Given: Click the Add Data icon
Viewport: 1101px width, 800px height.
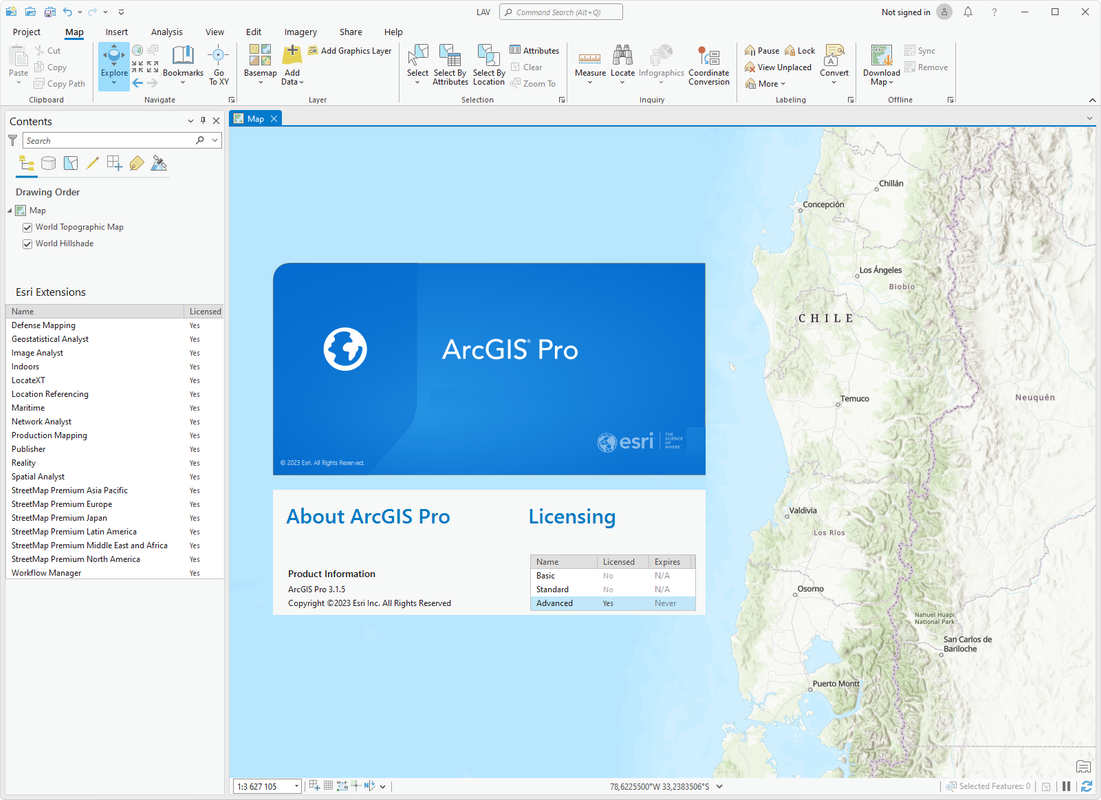Looking at the screenshot, I should coord(292,55).
